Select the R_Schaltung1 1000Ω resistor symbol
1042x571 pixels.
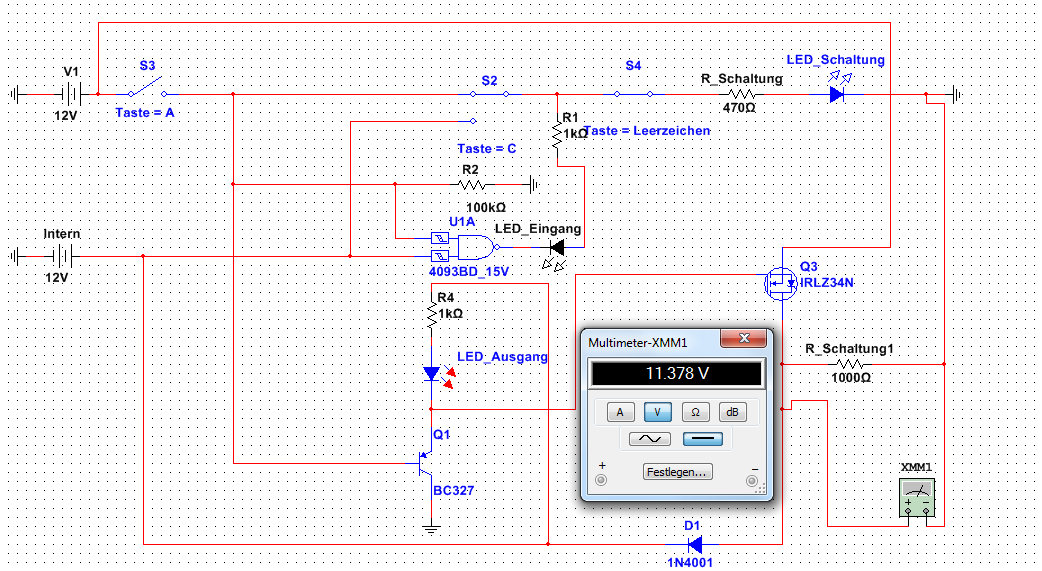850,364
